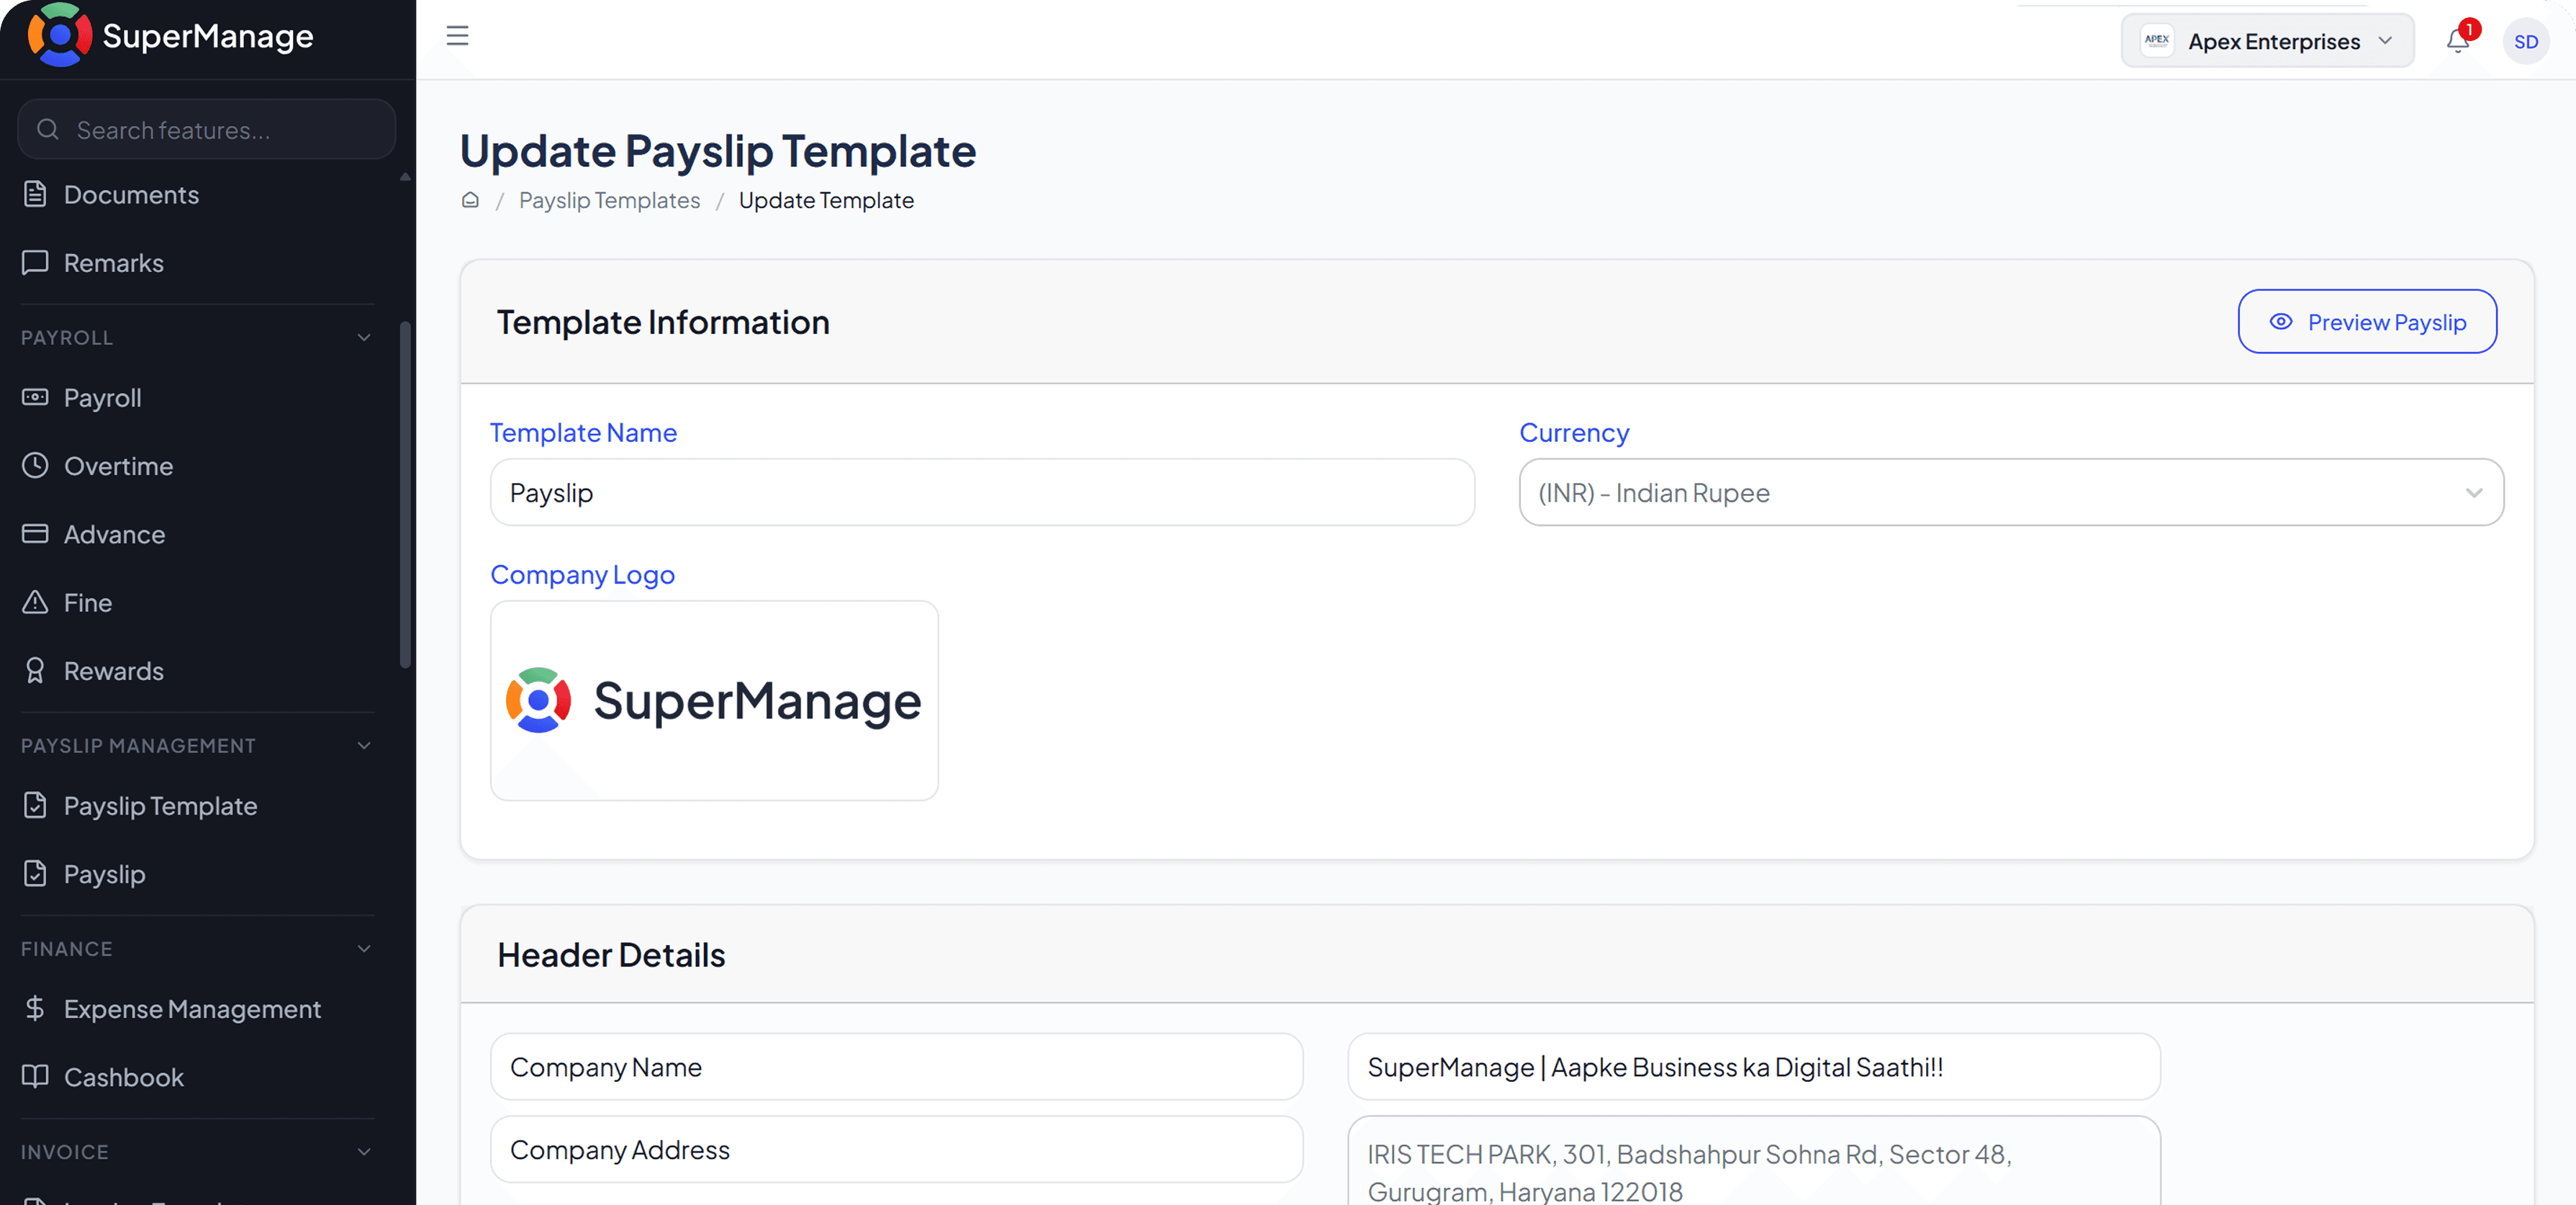Click the Cashbook book icon
Viewport: 2576px width, 1205px height.
pos(35,1076)
